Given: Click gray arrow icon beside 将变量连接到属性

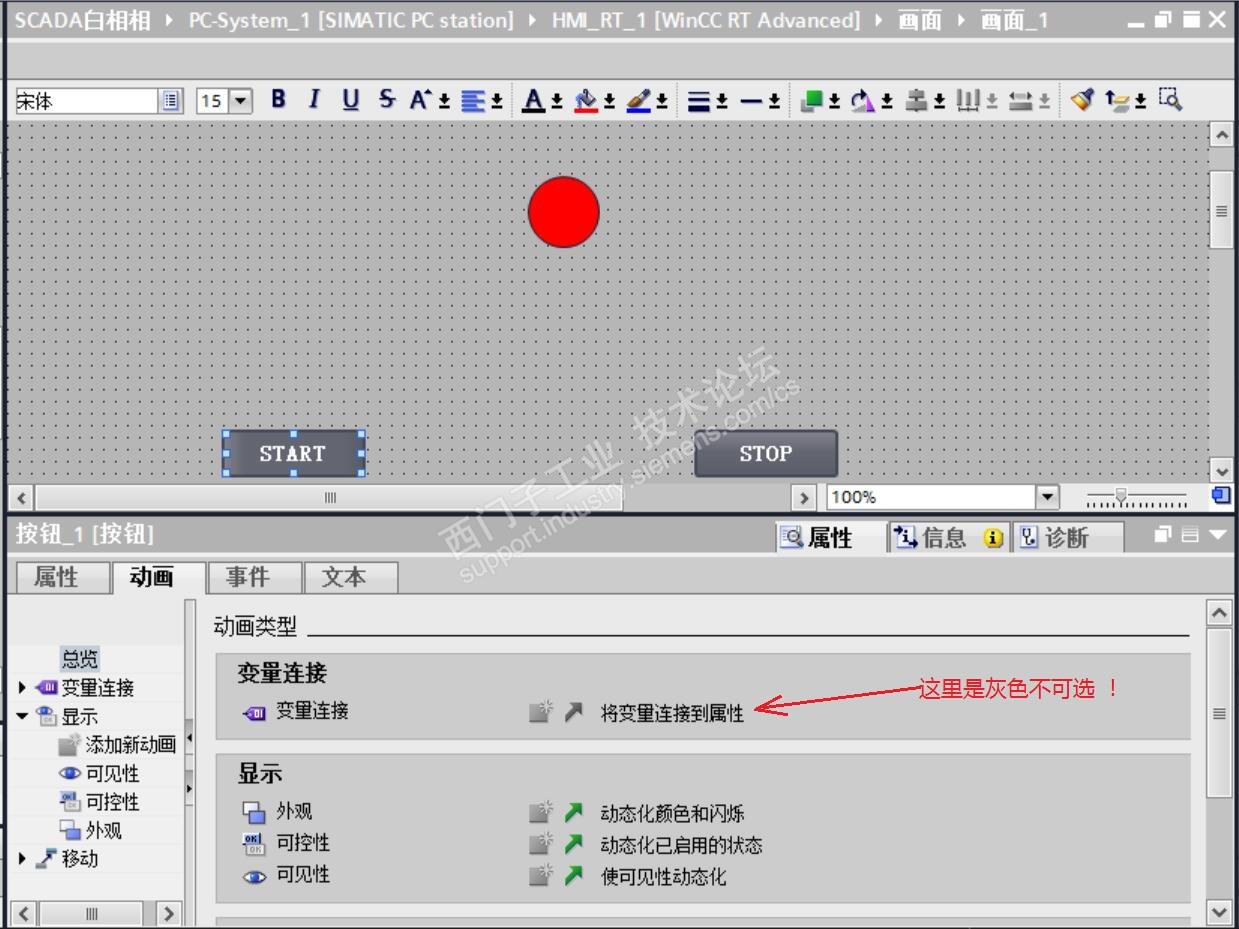Looking at the screenshot, I should click(x=573, y=713).
